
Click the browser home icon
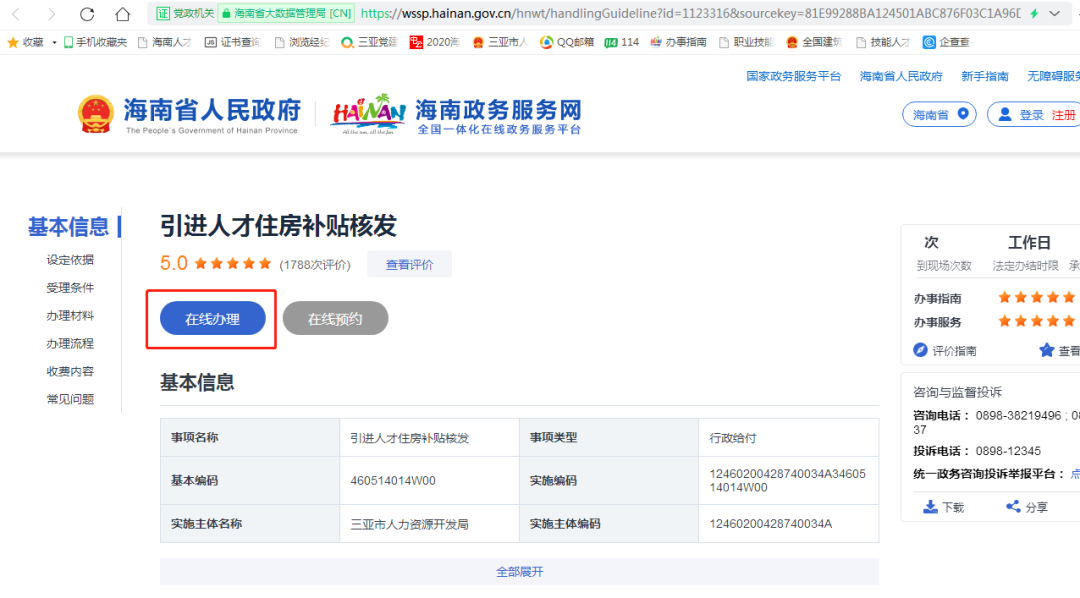click(x=121, y=15)
